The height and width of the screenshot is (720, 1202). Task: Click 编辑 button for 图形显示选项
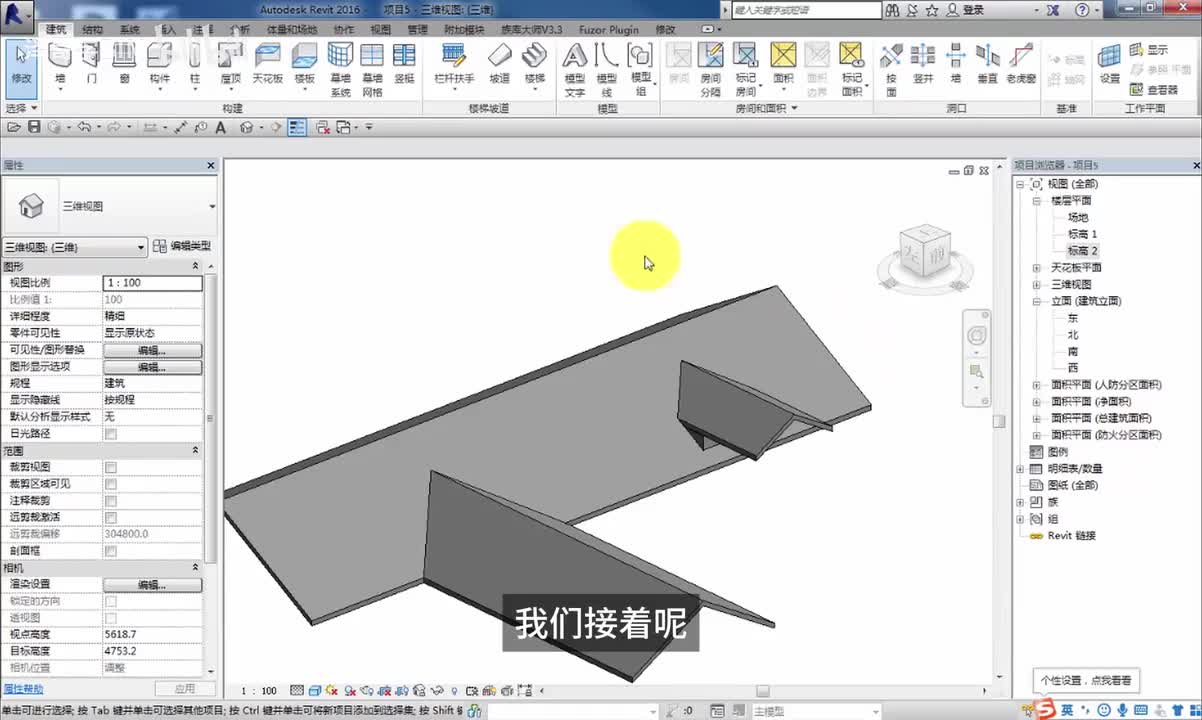coord(152,367)
